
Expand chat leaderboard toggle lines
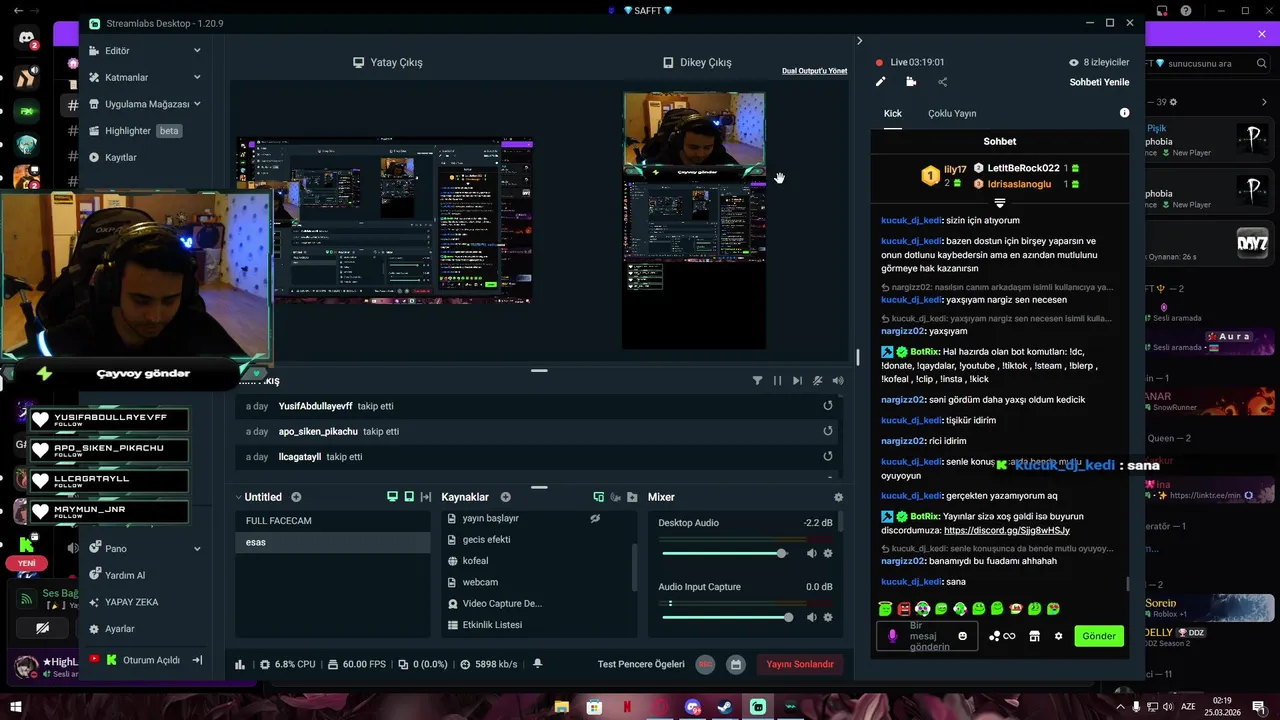tap(999, 203)
